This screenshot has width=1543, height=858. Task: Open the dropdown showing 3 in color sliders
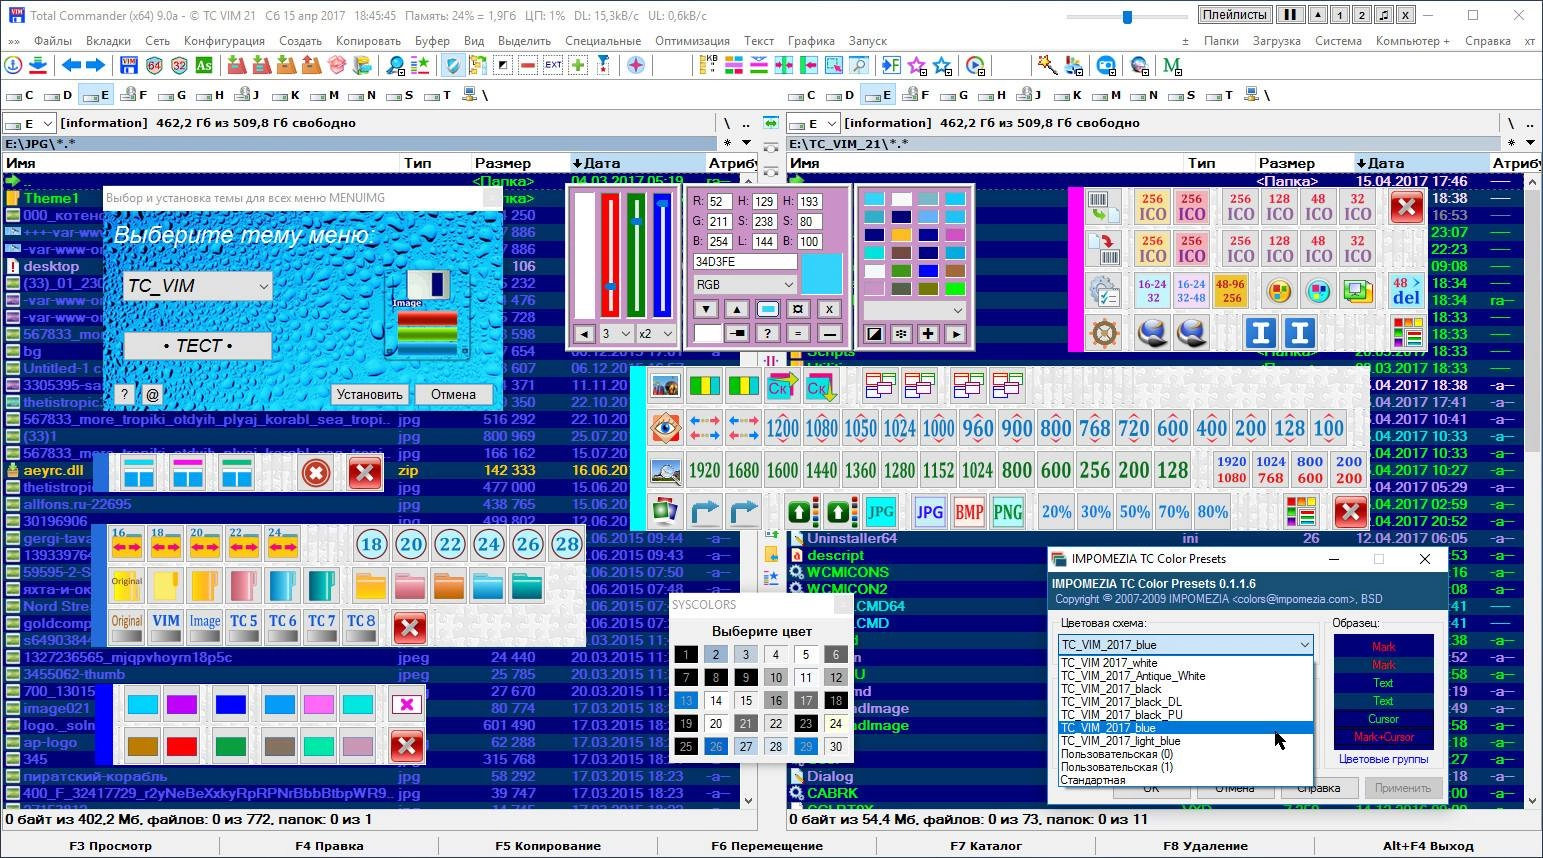pyautogui.click(x=616, y=333)
